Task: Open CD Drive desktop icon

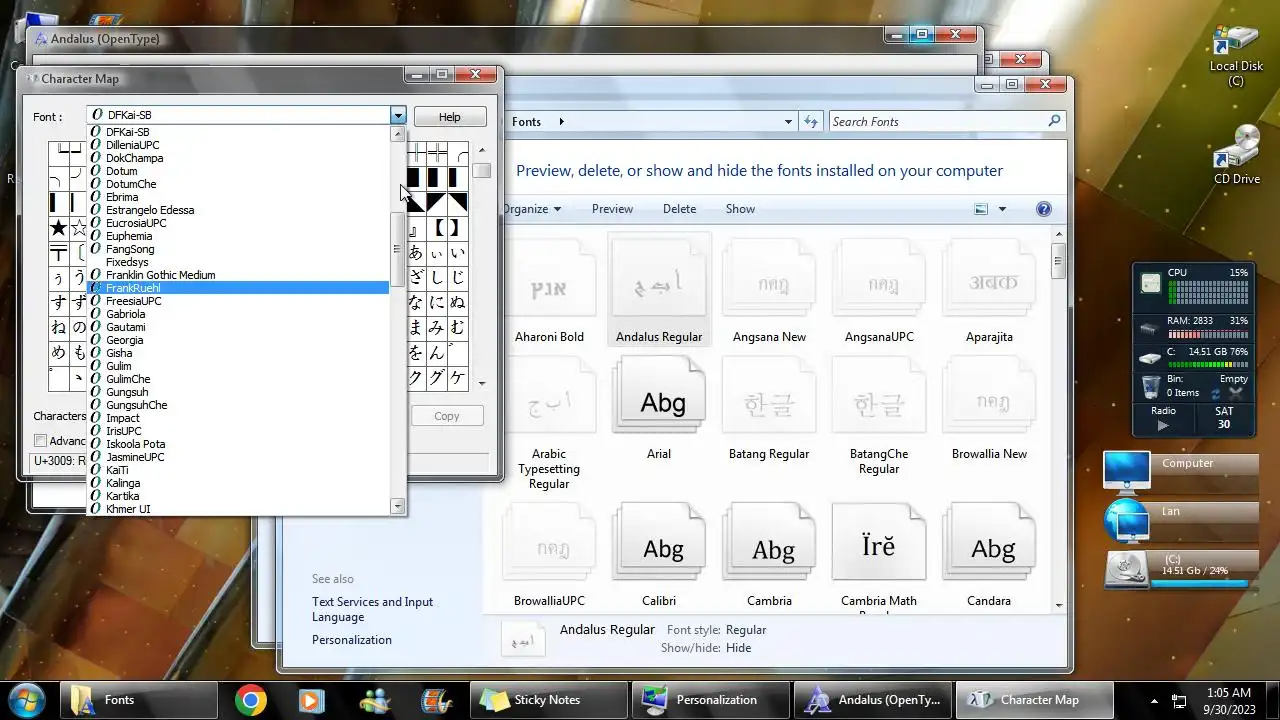Action: pyautogui.click(x=1236, y=154)
